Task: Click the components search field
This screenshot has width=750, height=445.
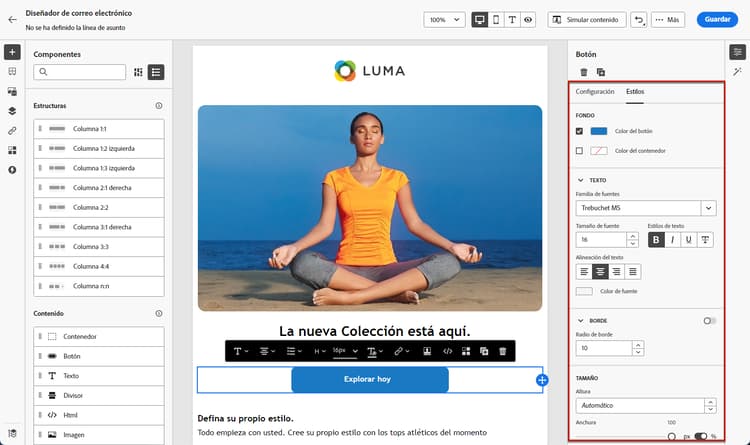Action: click(x=80, y=72)
